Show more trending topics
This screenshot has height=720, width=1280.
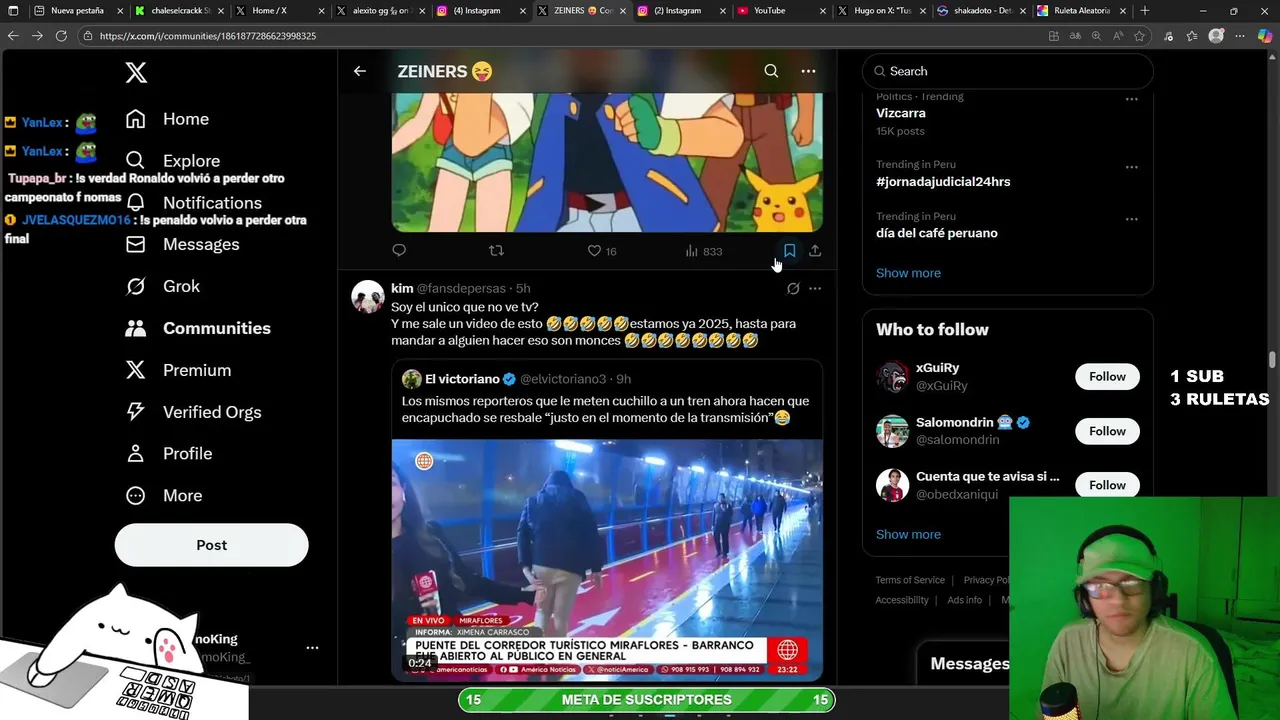point(908,273)
